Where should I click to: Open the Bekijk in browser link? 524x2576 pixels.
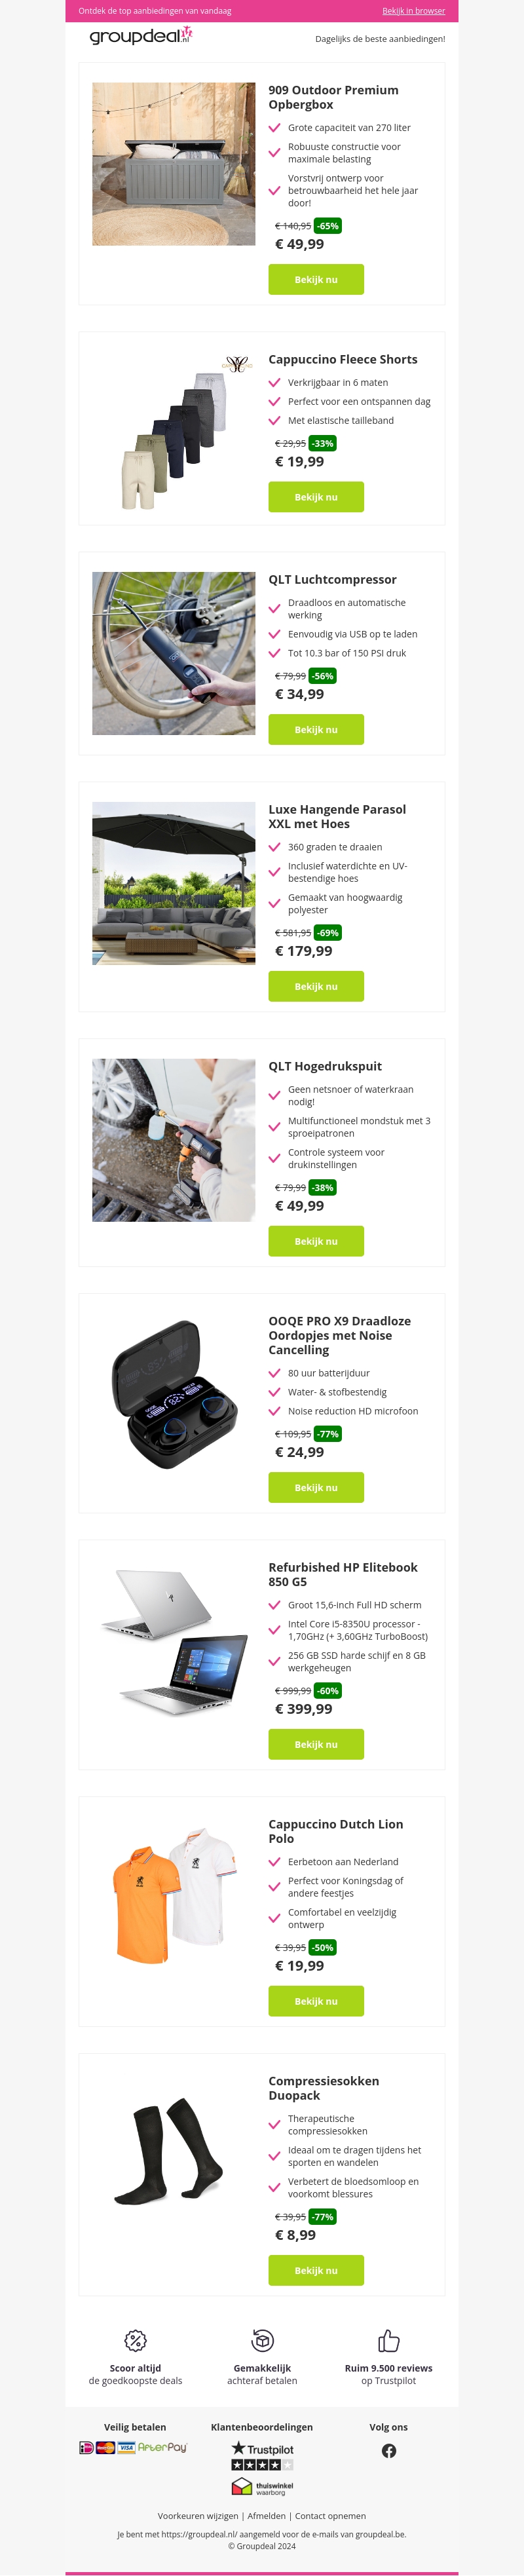pos(413,11)
